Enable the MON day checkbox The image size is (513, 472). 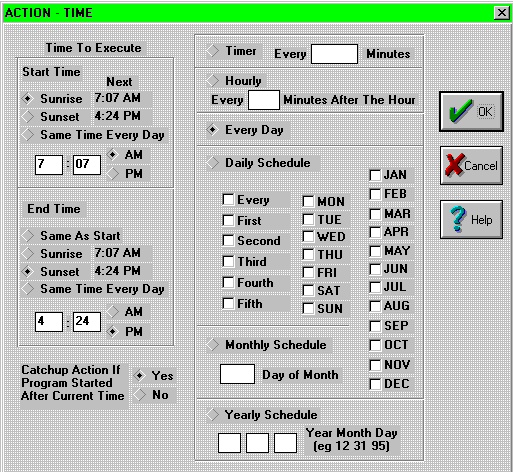click(x=308, y=201)
